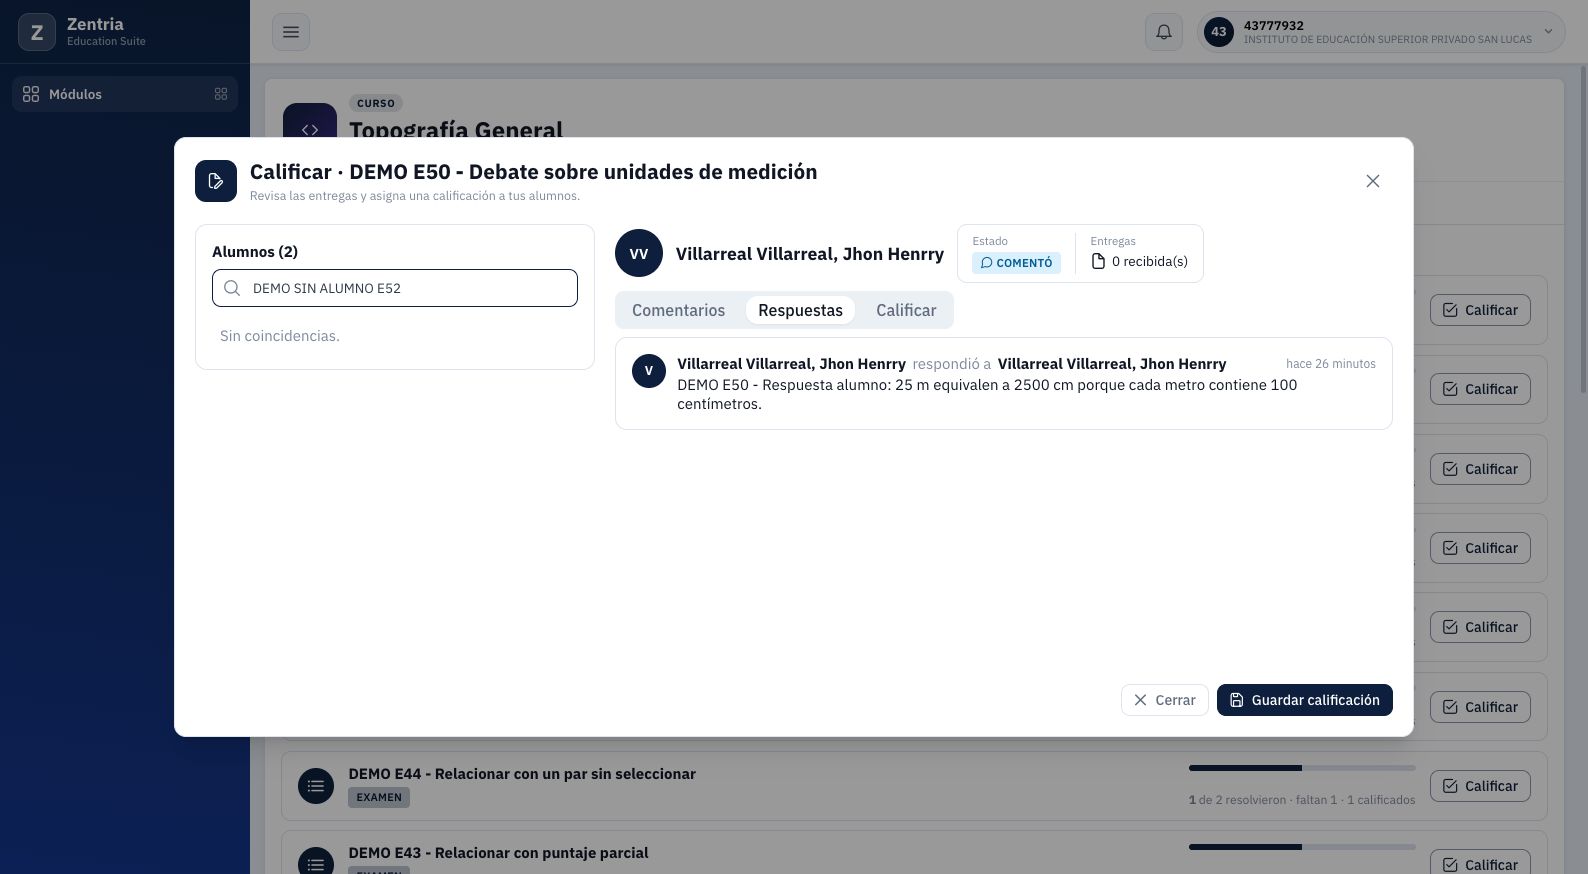
Task: Save with Guardar calificación button
Action: [x=1304, y=700]
